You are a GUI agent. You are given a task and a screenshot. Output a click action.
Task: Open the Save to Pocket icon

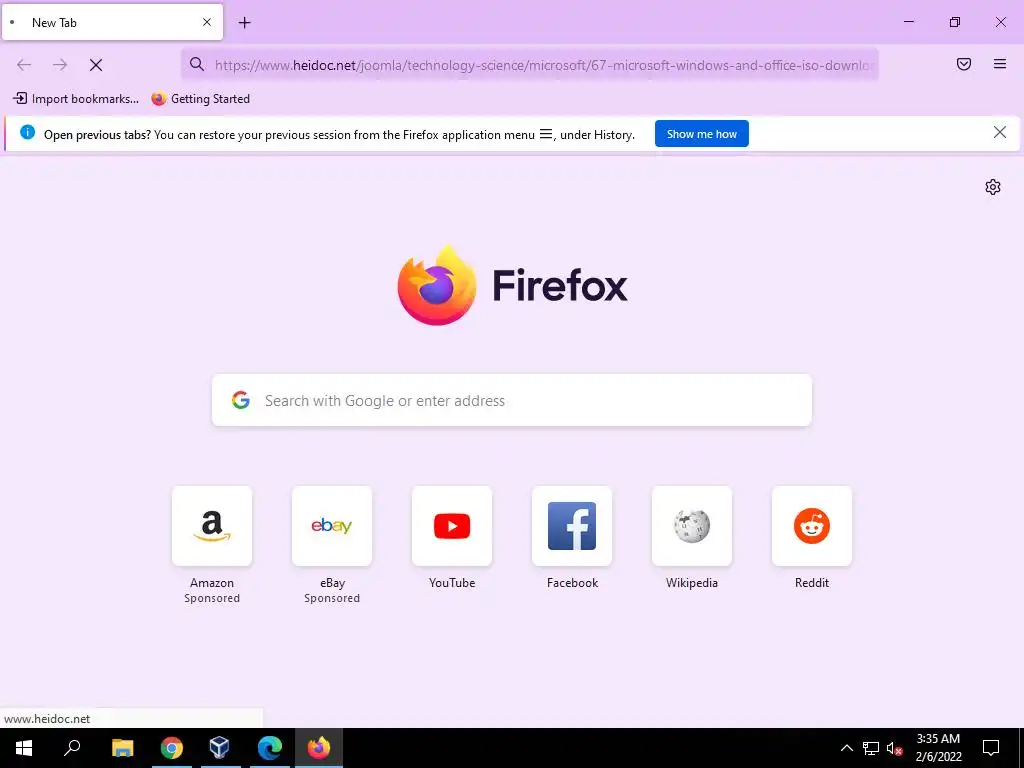(x=964, y=64)
